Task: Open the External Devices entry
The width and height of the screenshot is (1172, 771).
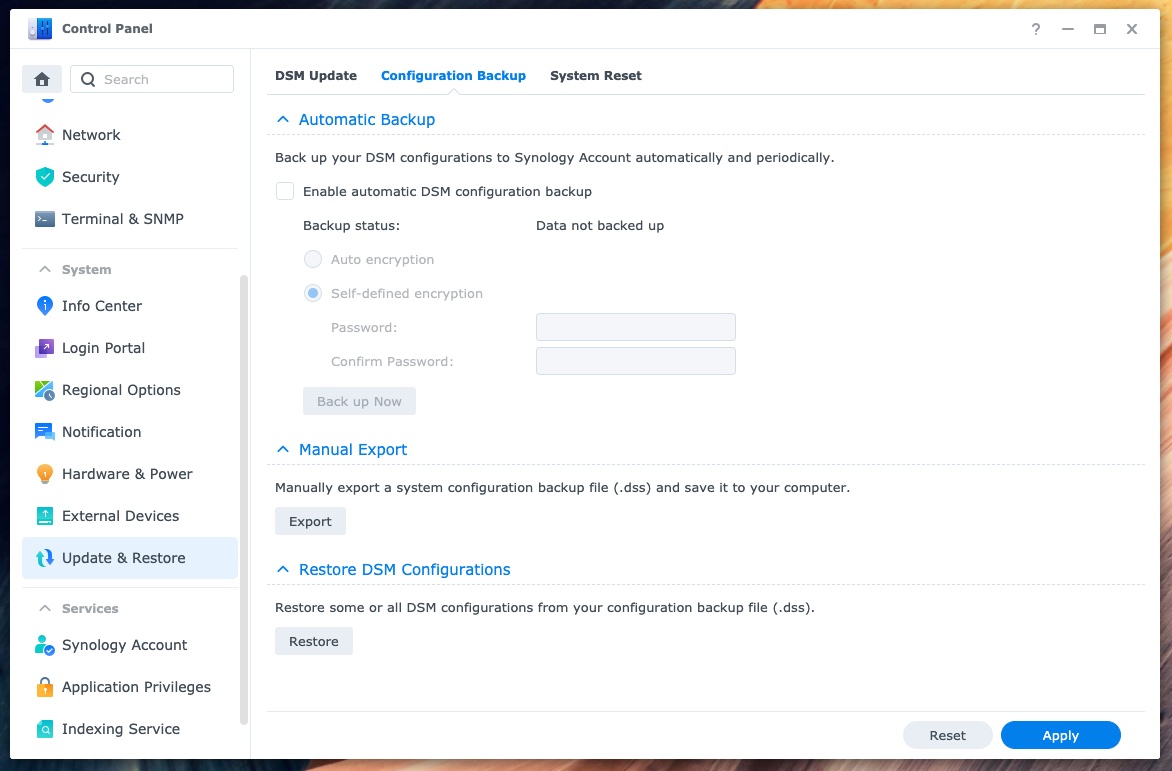Action: [x=130, y=516]
